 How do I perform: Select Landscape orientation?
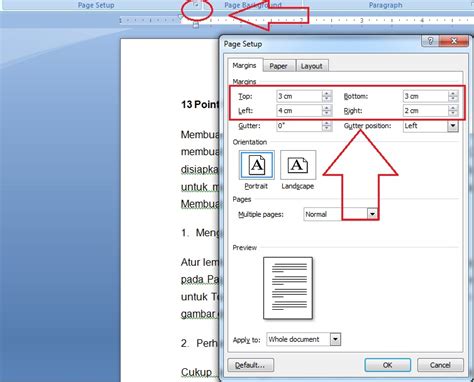[x=298, y=165]
